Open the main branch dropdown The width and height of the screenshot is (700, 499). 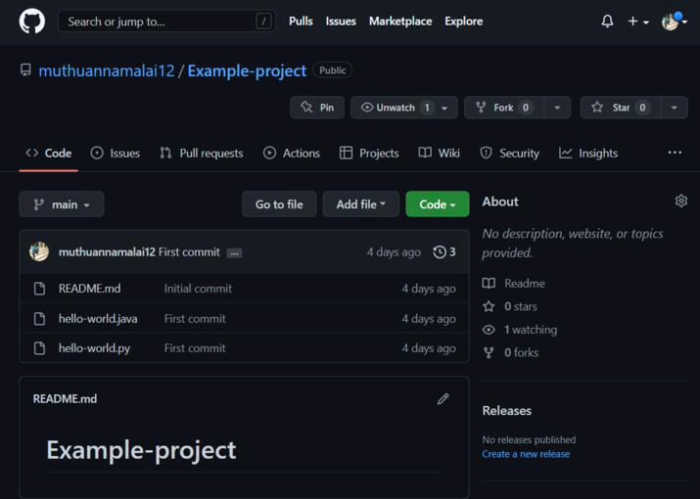coord(61,204)
